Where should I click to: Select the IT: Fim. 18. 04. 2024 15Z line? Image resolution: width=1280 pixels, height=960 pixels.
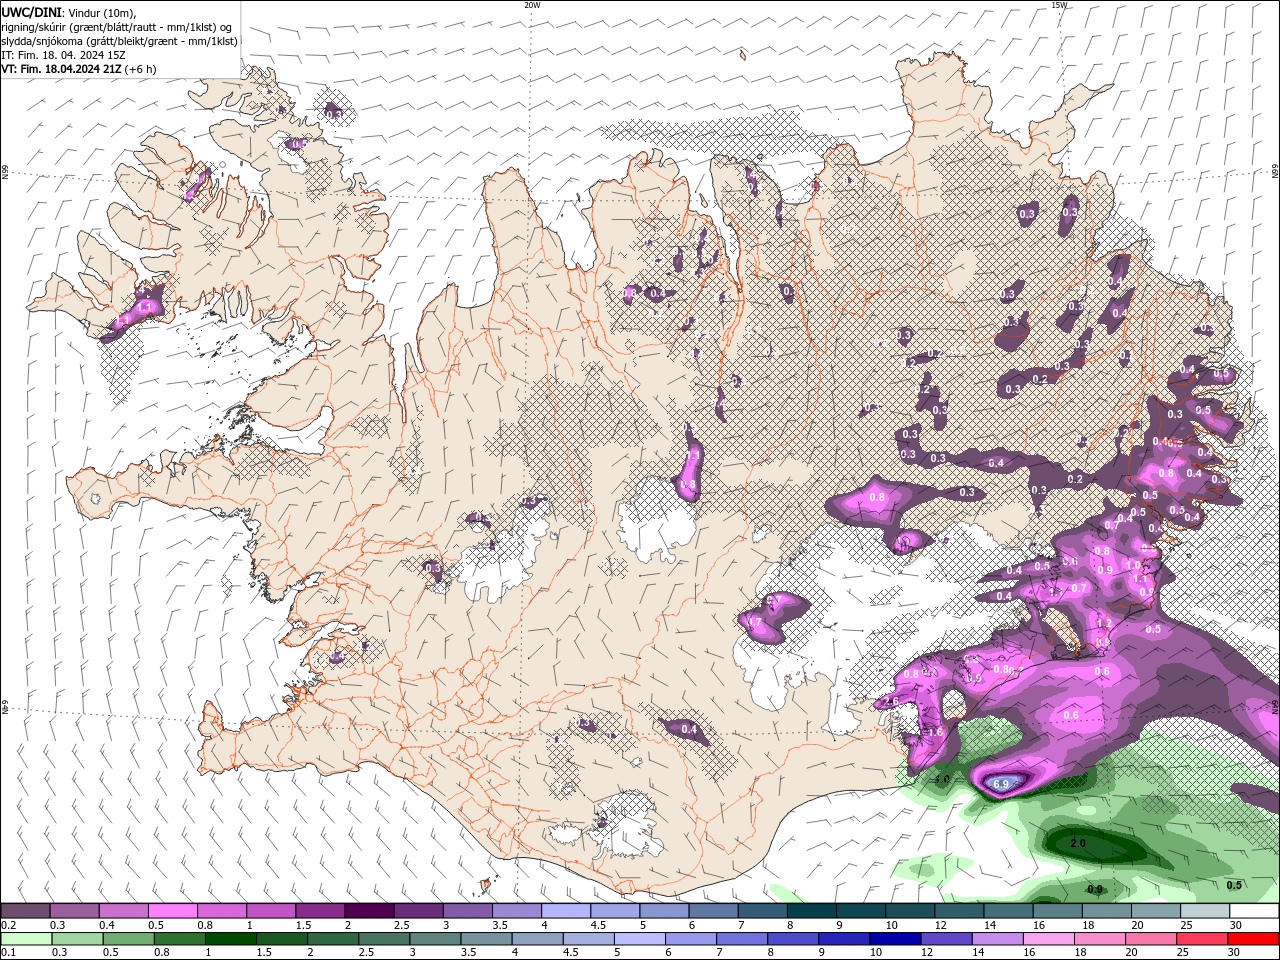point(63,55)
